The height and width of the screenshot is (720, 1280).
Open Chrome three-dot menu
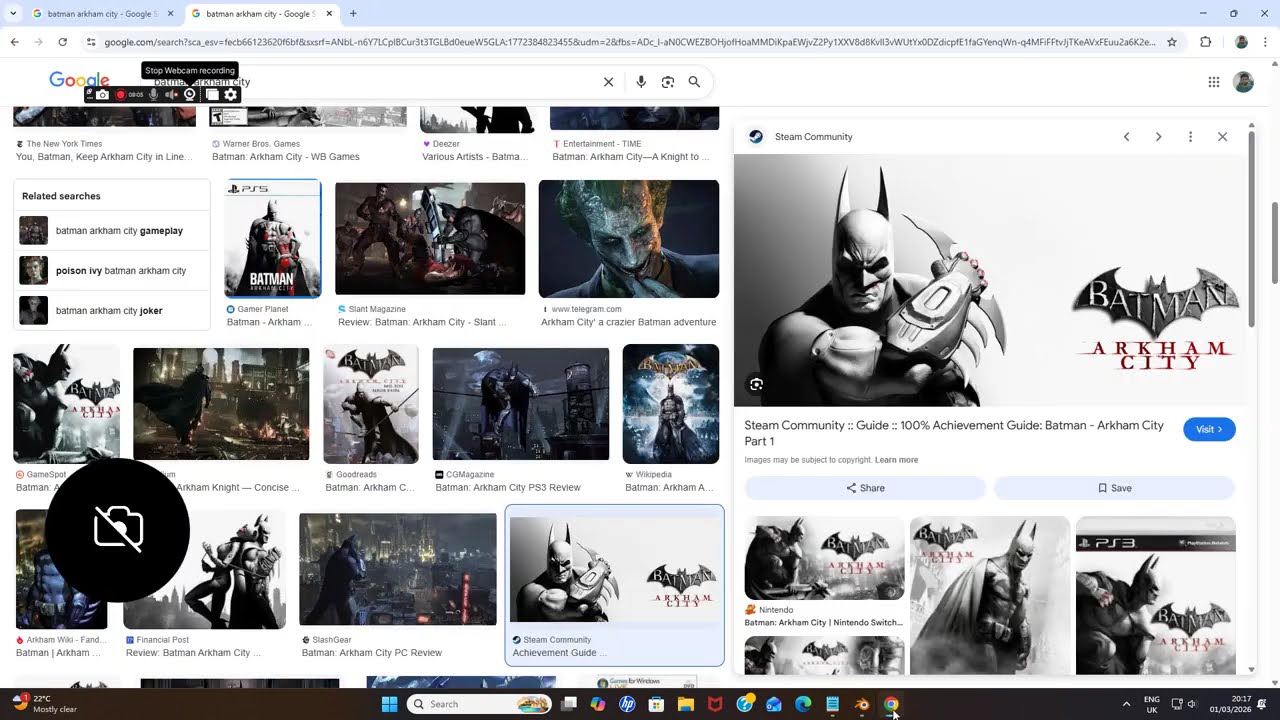[1266, 42]
